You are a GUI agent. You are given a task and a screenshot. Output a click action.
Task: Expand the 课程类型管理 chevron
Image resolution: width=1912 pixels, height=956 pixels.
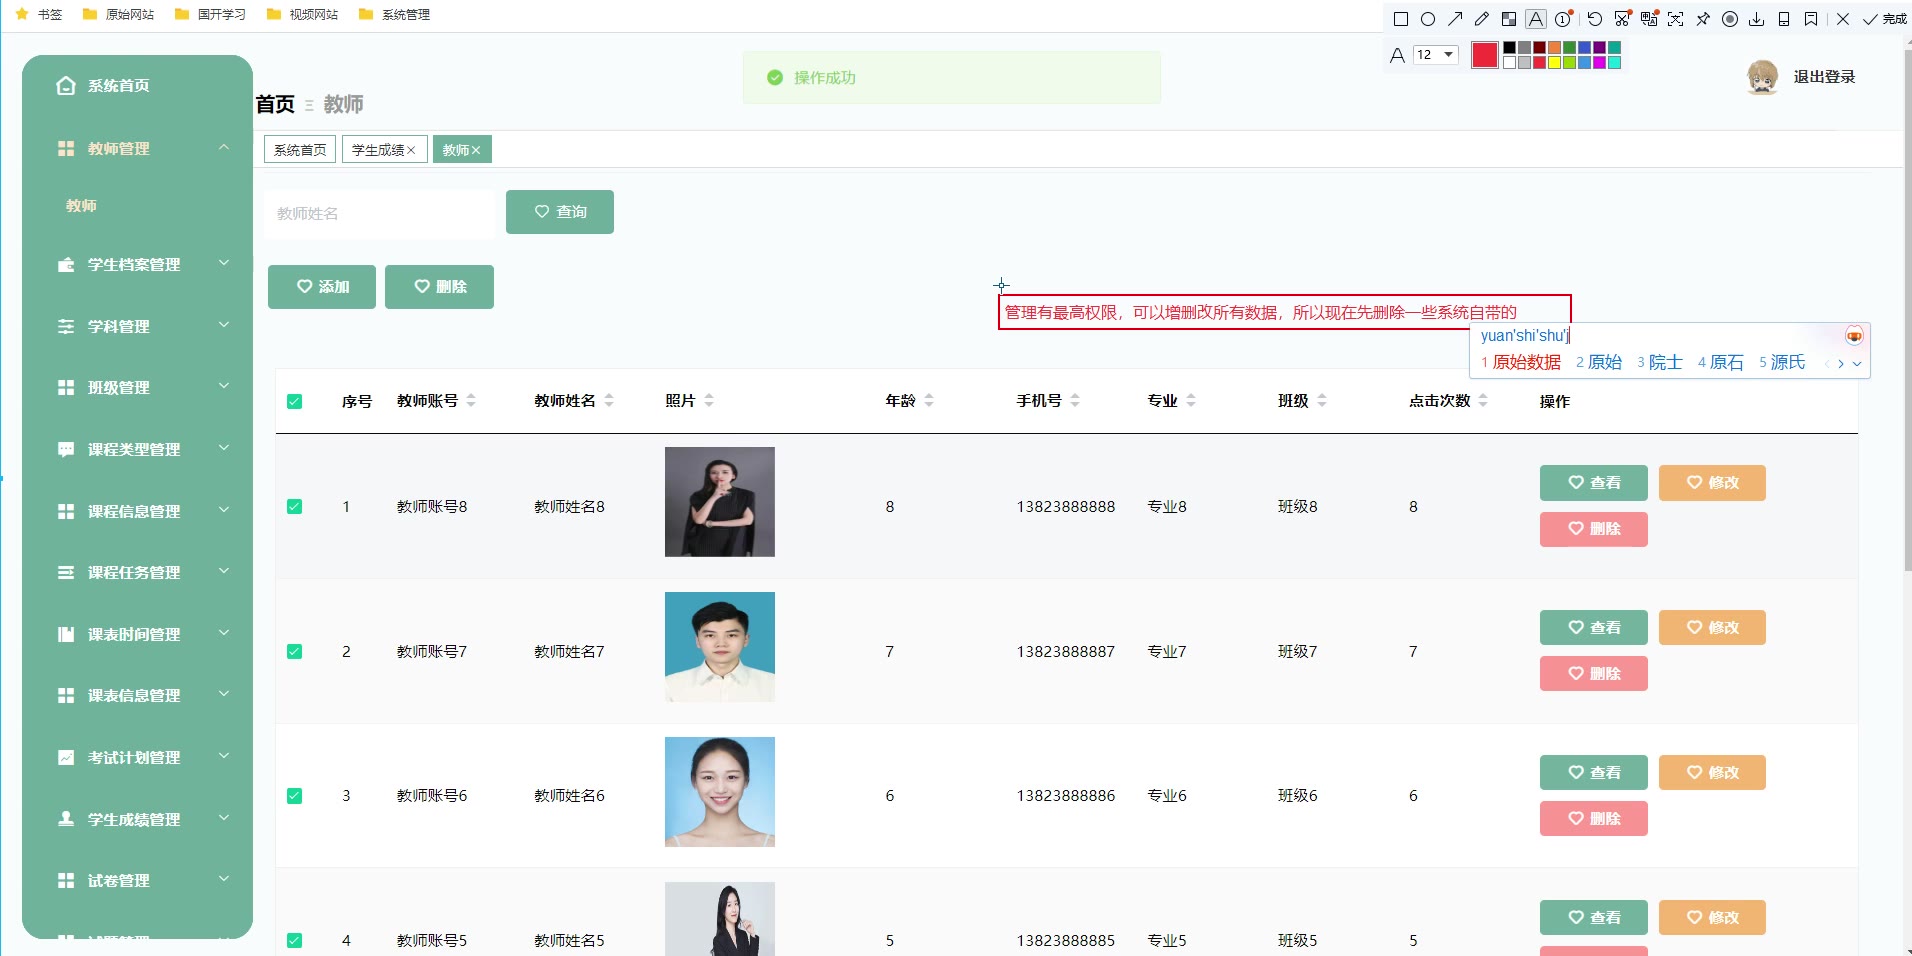(x=224, y=448)
